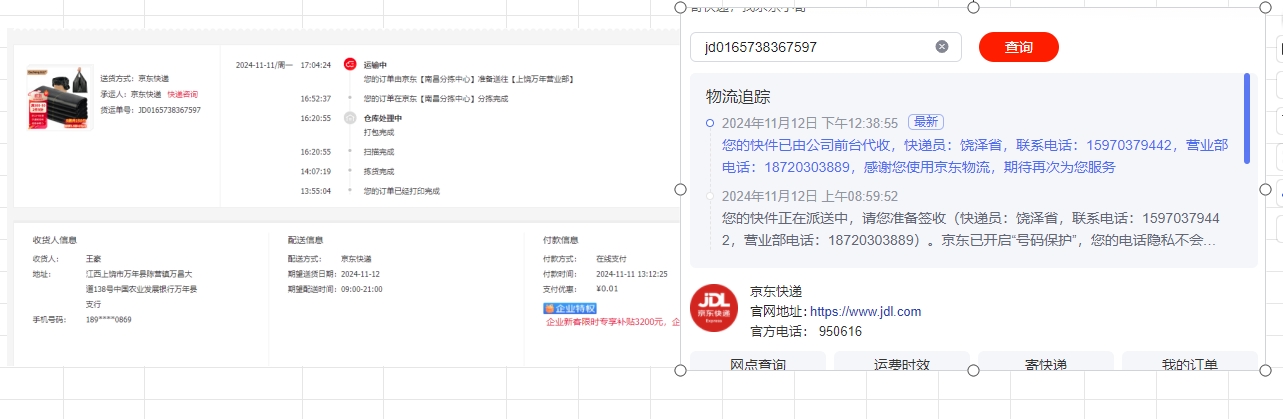
Task: Click the 在线支付 payment method value
Action: (610, 259)
